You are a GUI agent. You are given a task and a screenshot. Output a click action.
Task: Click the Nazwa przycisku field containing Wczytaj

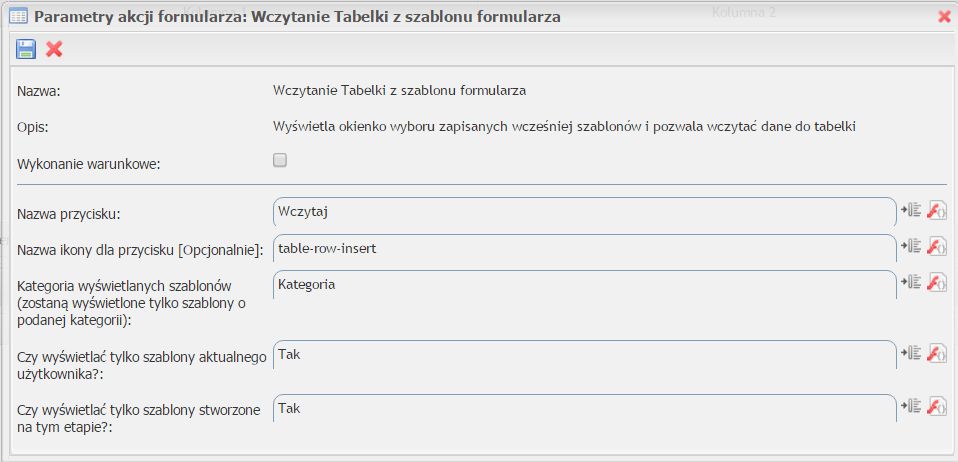pos(585,212)
